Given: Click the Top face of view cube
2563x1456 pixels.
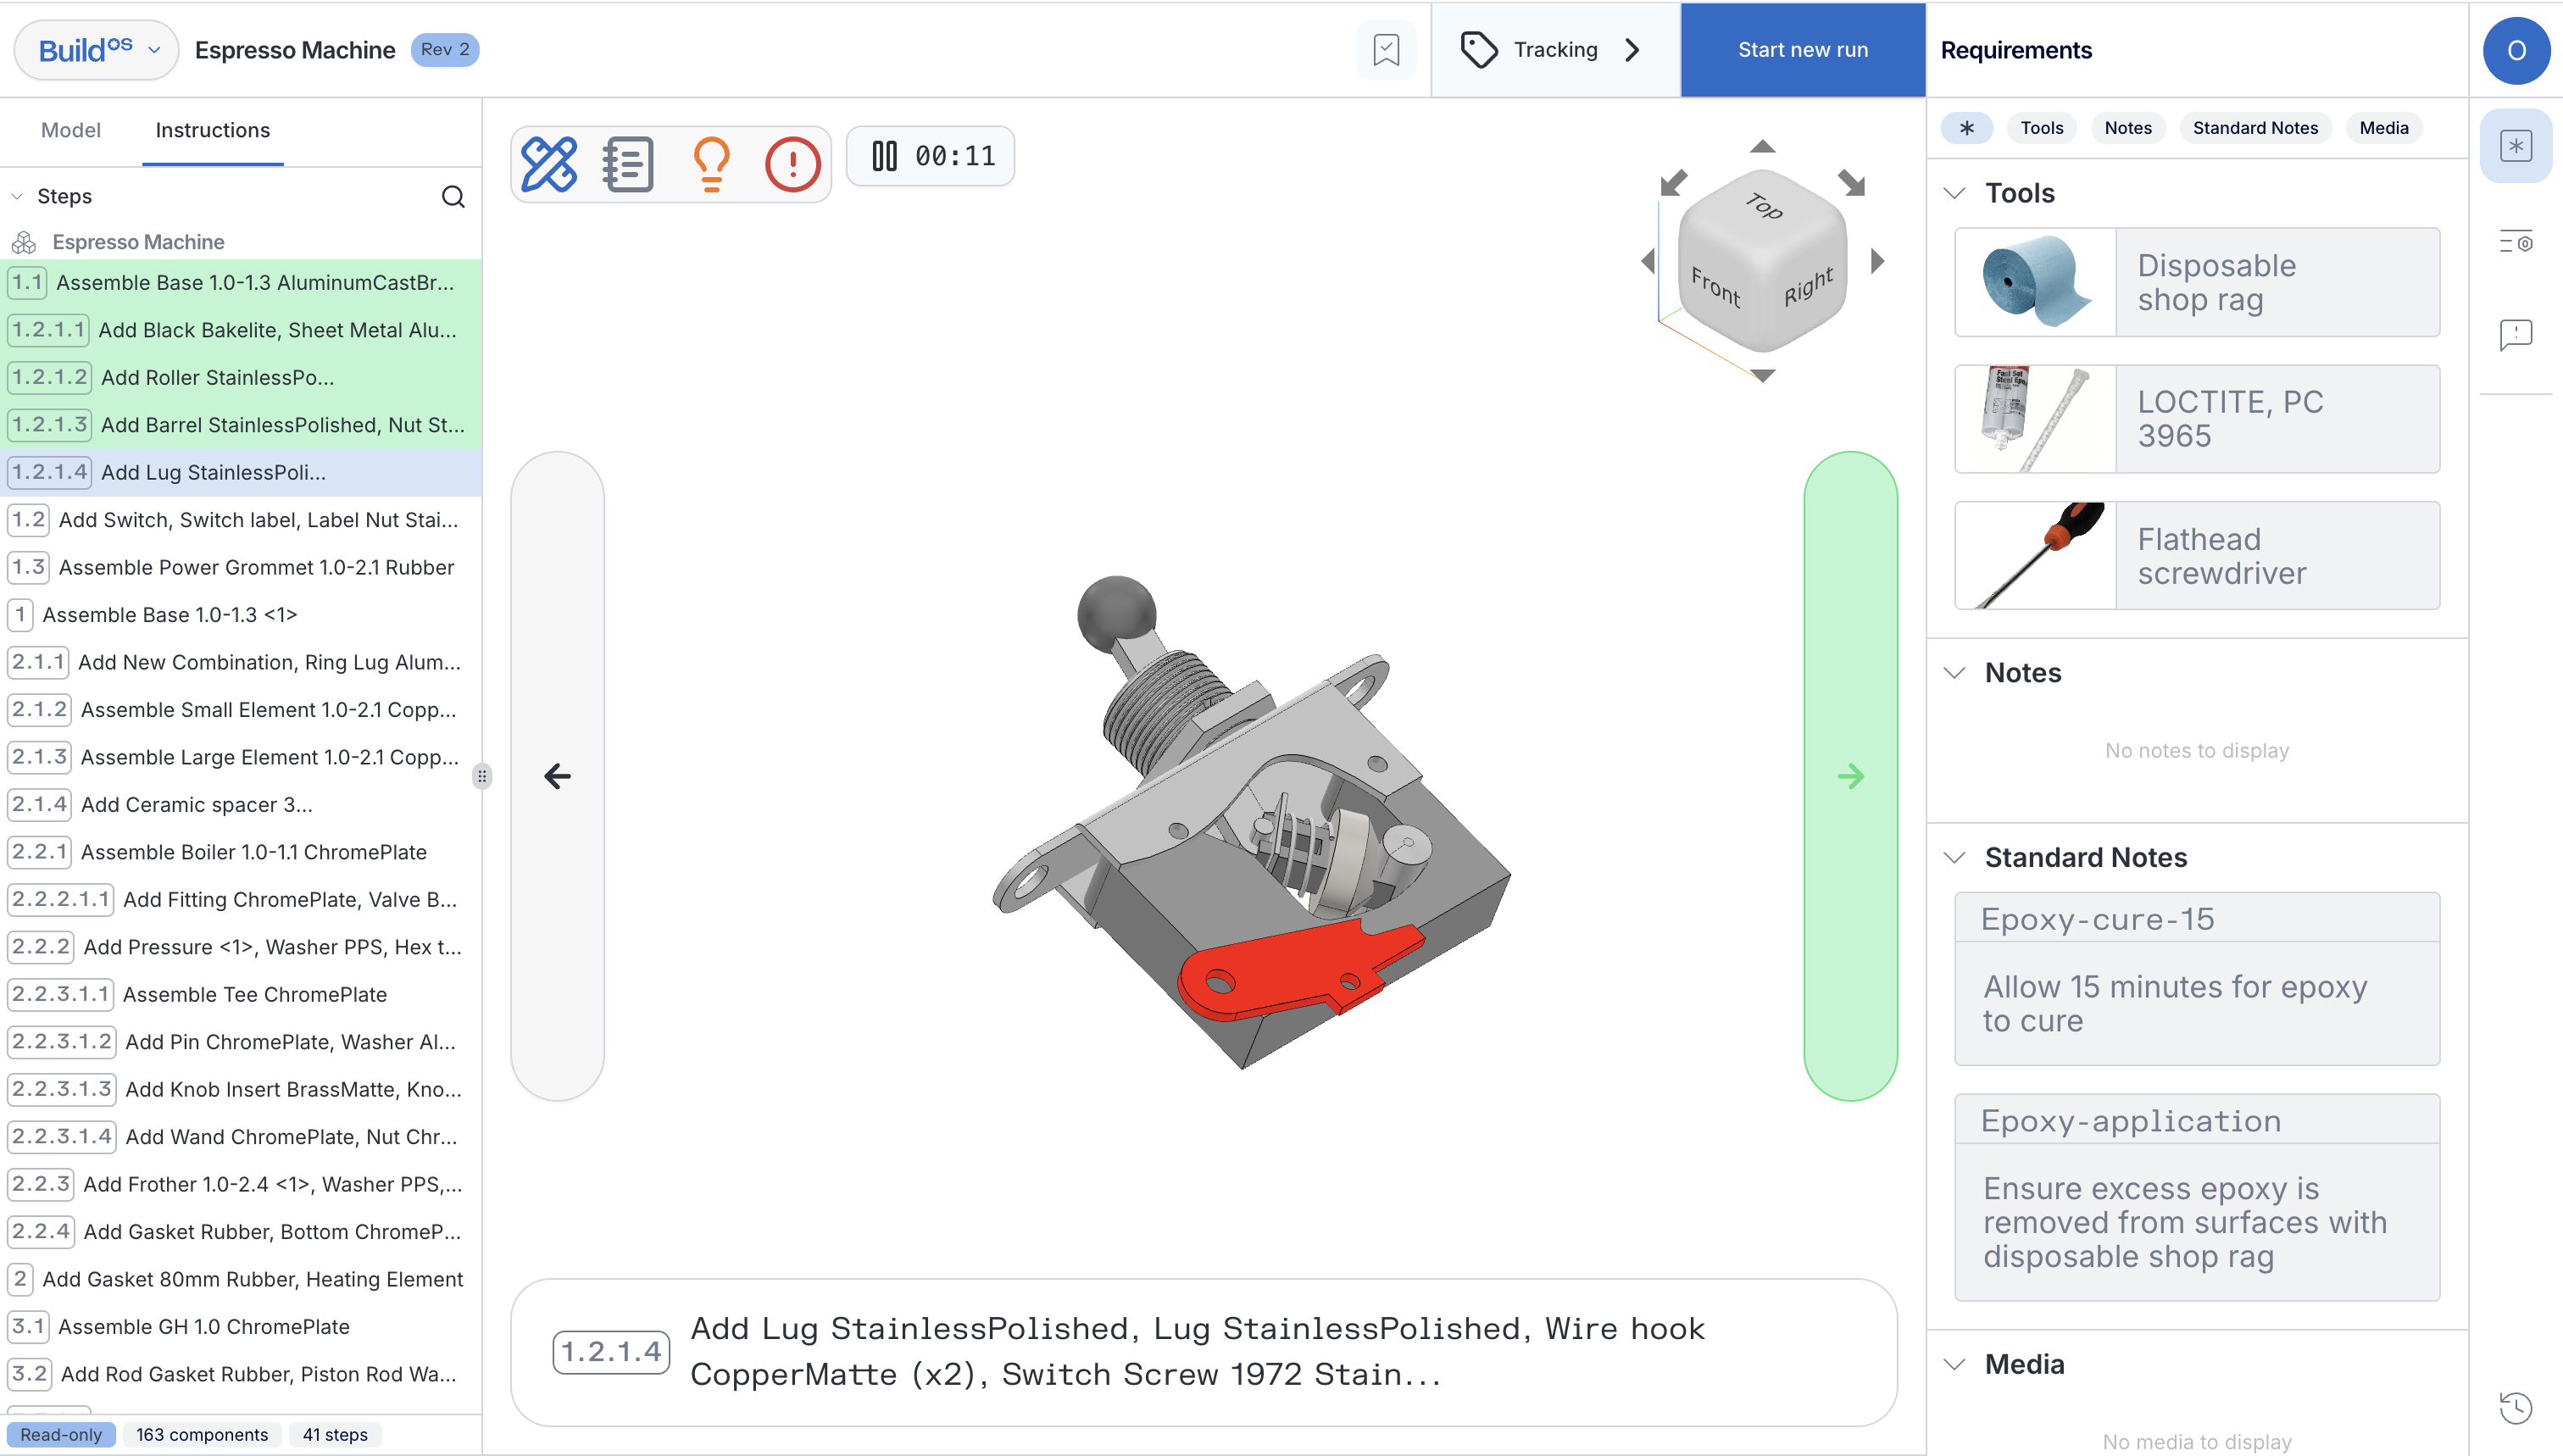Looking at the screenshot, I should [1763, 206].
